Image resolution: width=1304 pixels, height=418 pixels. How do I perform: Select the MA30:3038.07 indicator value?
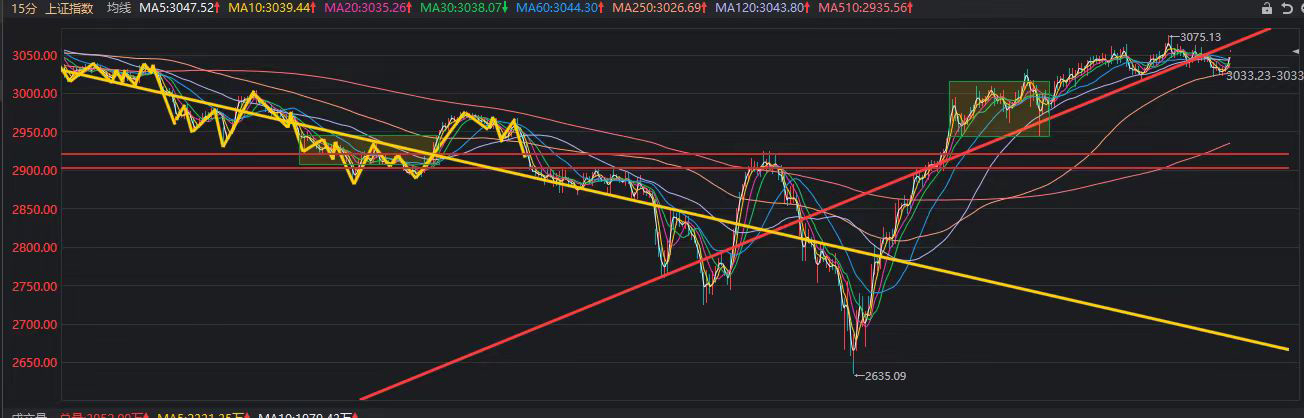461,8
